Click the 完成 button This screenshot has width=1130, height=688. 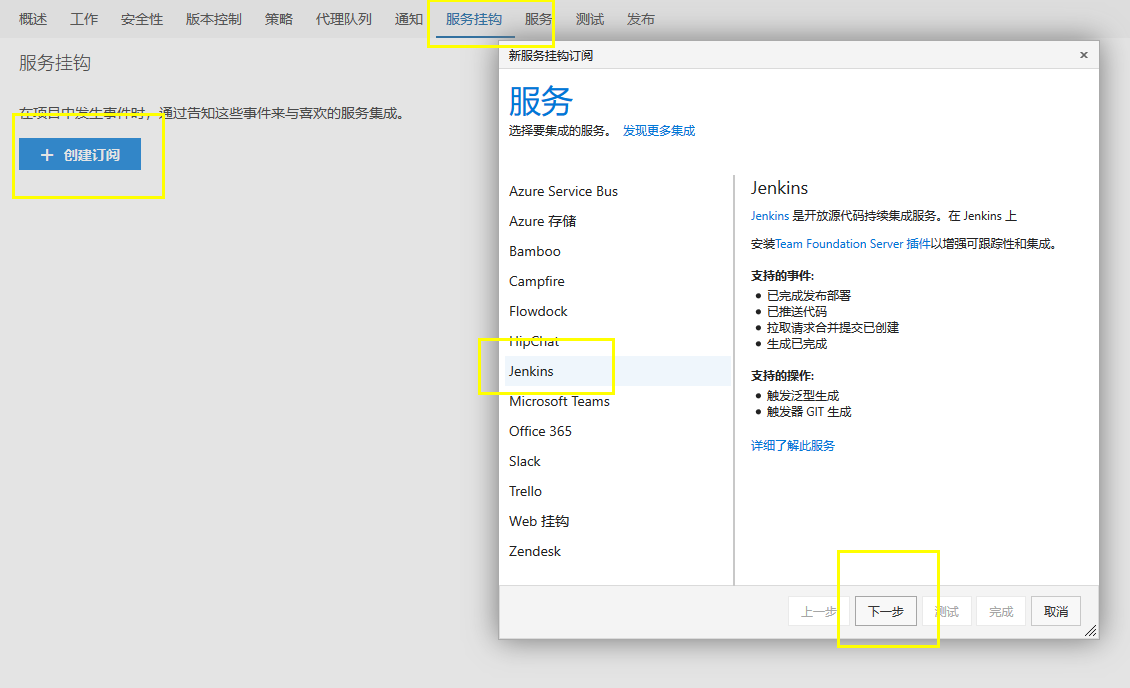(x=1001, y=612)
